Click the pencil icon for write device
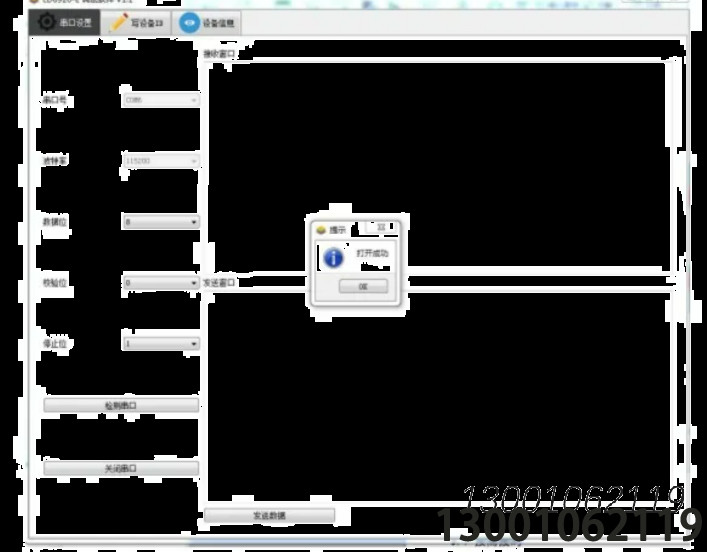 (119, 22)
